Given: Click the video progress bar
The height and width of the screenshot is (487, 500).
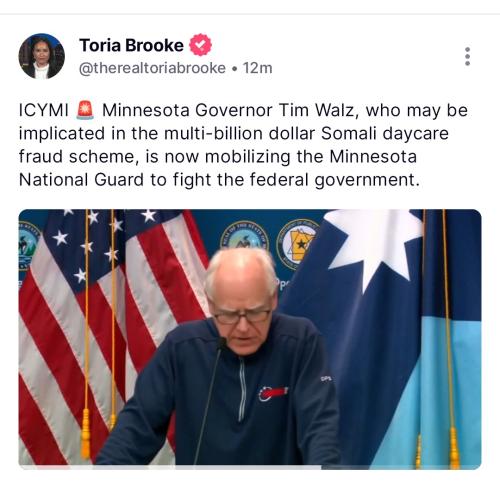Looking at the screenshot, I should [x=250, y=467].
